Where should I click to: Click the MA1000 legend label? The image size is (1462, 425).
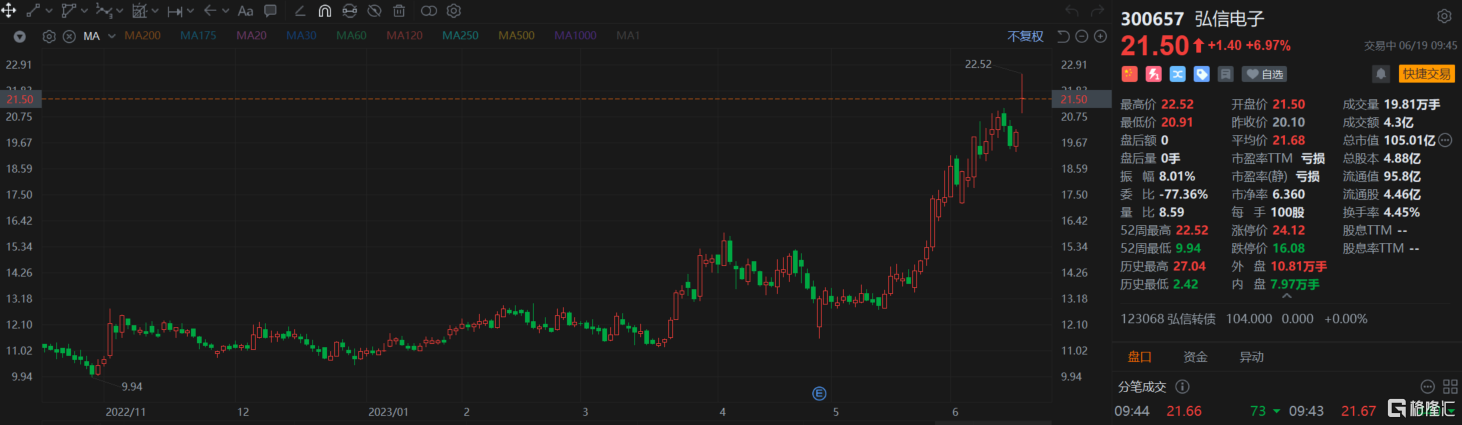click(x=576, y=36)
